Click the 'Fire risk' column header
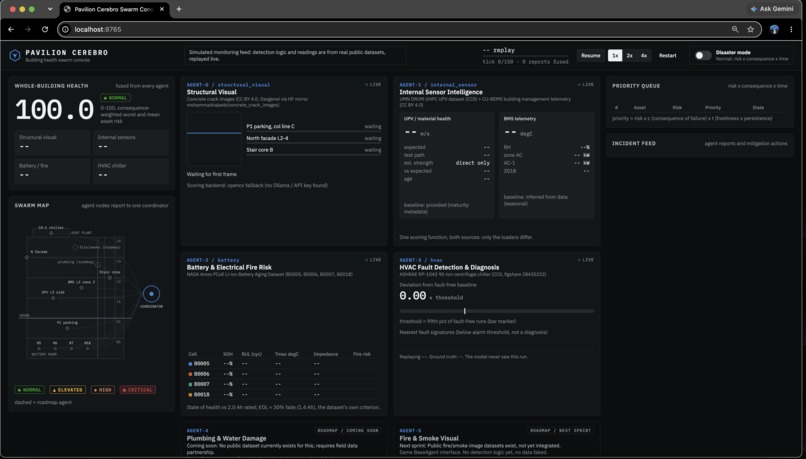This screenshot has width=806, height=459. click(x=362, y=354)
